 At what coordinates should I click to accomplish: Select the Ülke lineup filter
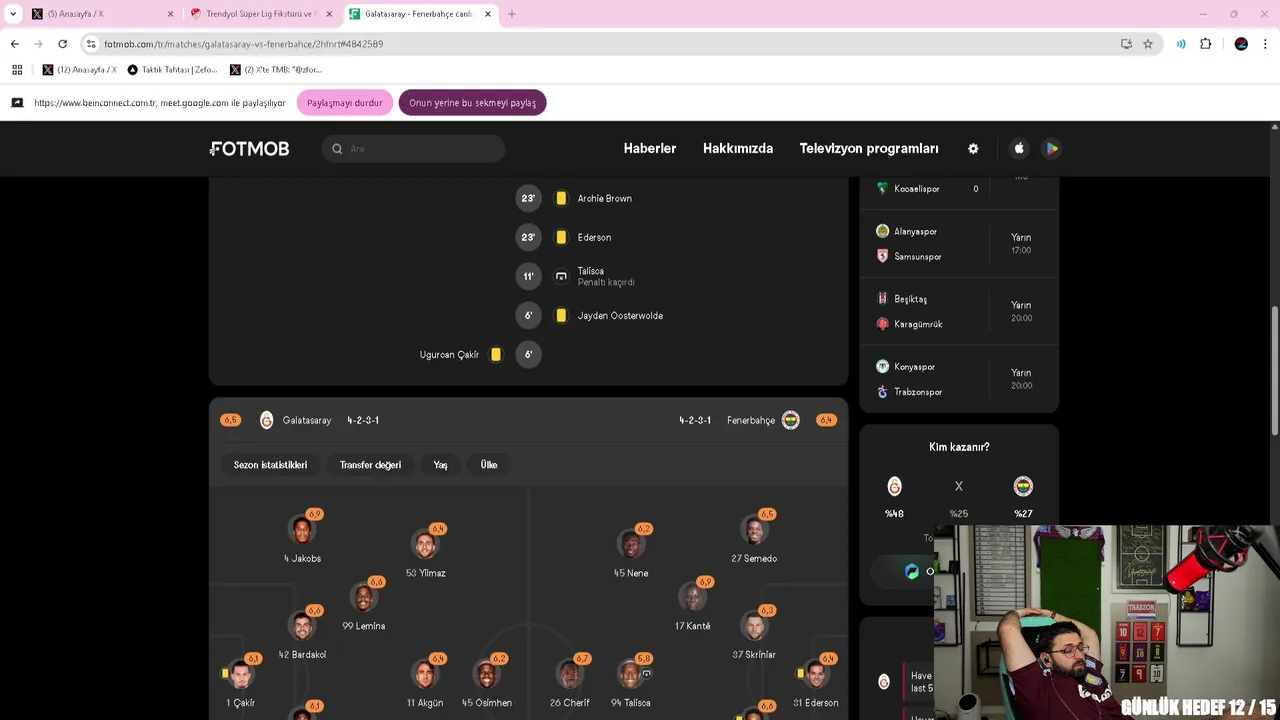pos(489,465)
